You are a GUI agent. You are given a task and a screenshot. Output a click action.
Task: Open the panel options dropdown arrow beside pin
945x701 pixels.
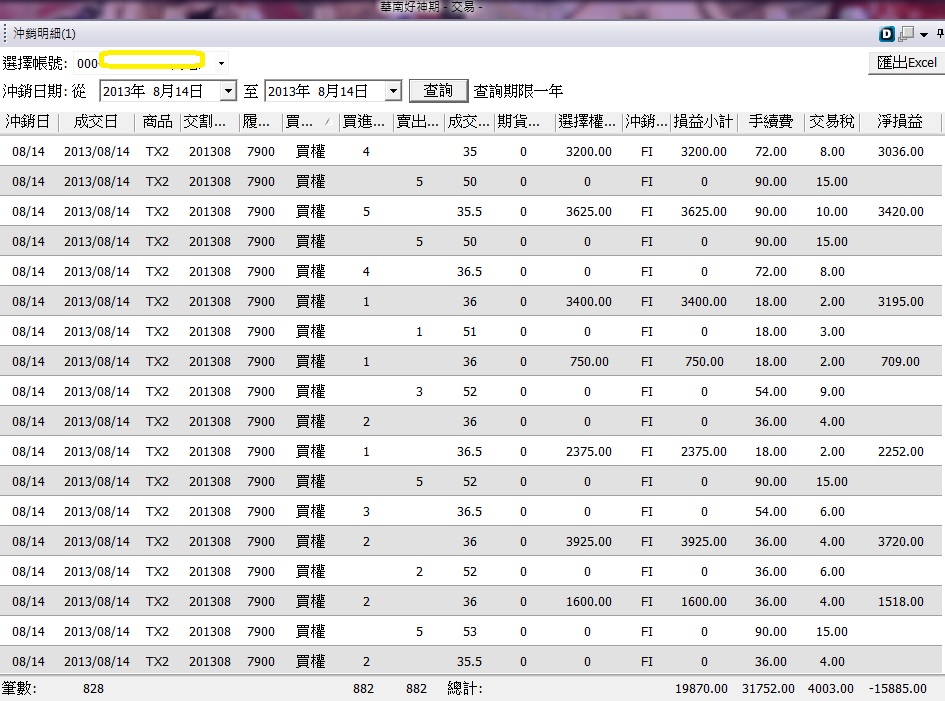pyautogui.click(x=924, y=35)
